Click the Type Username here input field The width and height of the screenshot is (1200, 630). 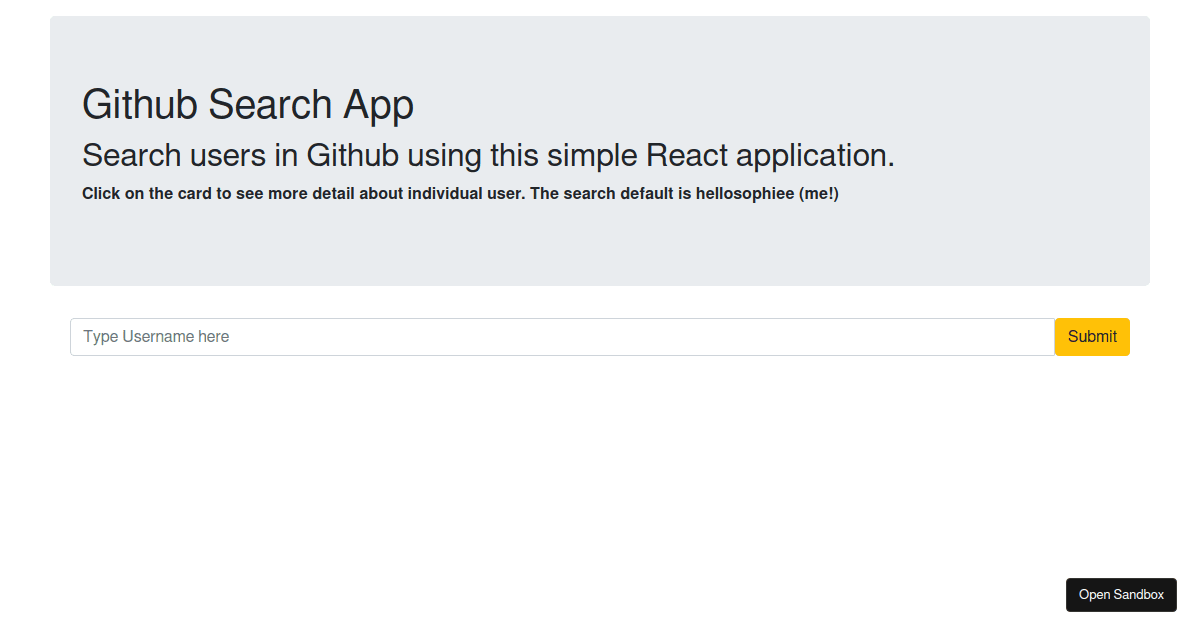click(561, 337)
